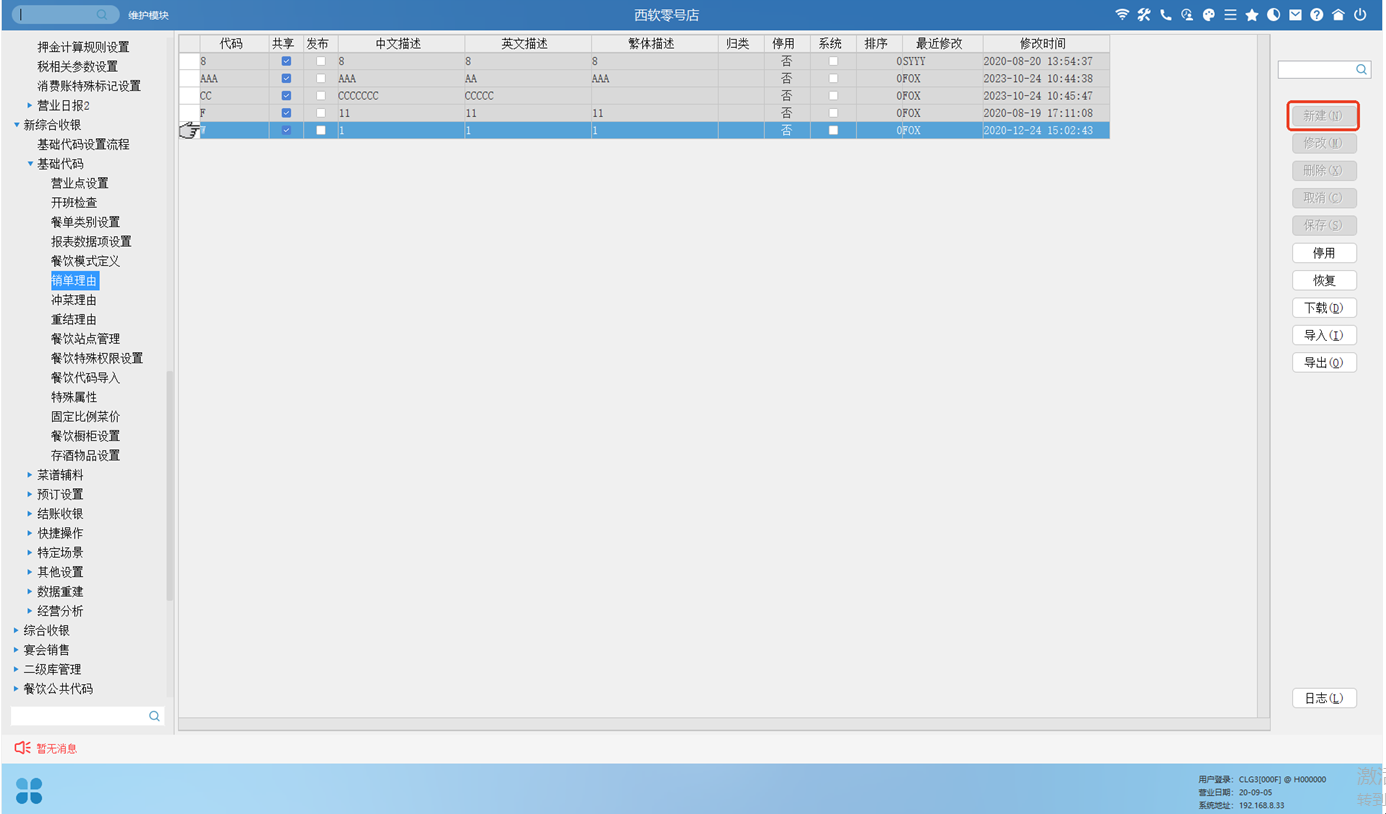Open help via question mark icon

click(x=1316, y=15)
